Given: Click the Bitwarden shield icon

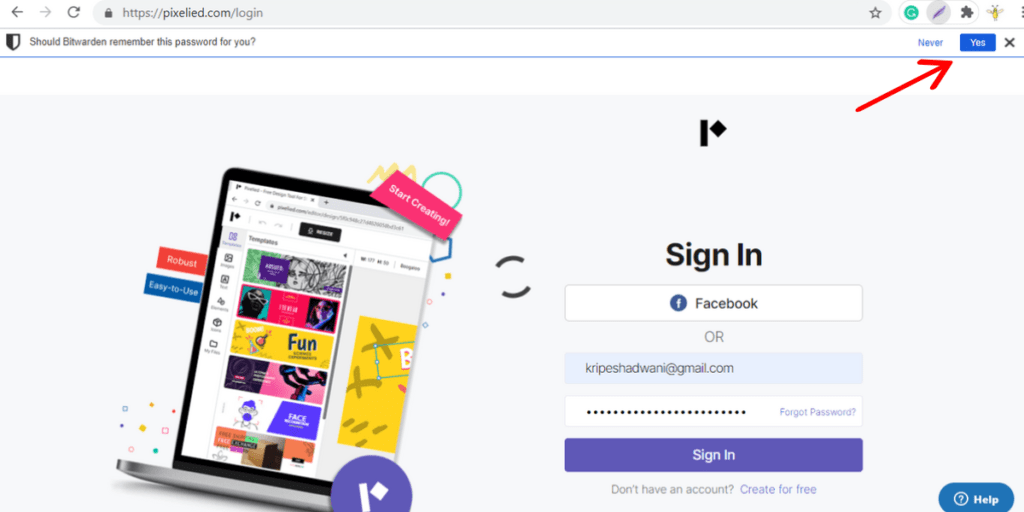Looking at the screenshot, I should point(13,42).
